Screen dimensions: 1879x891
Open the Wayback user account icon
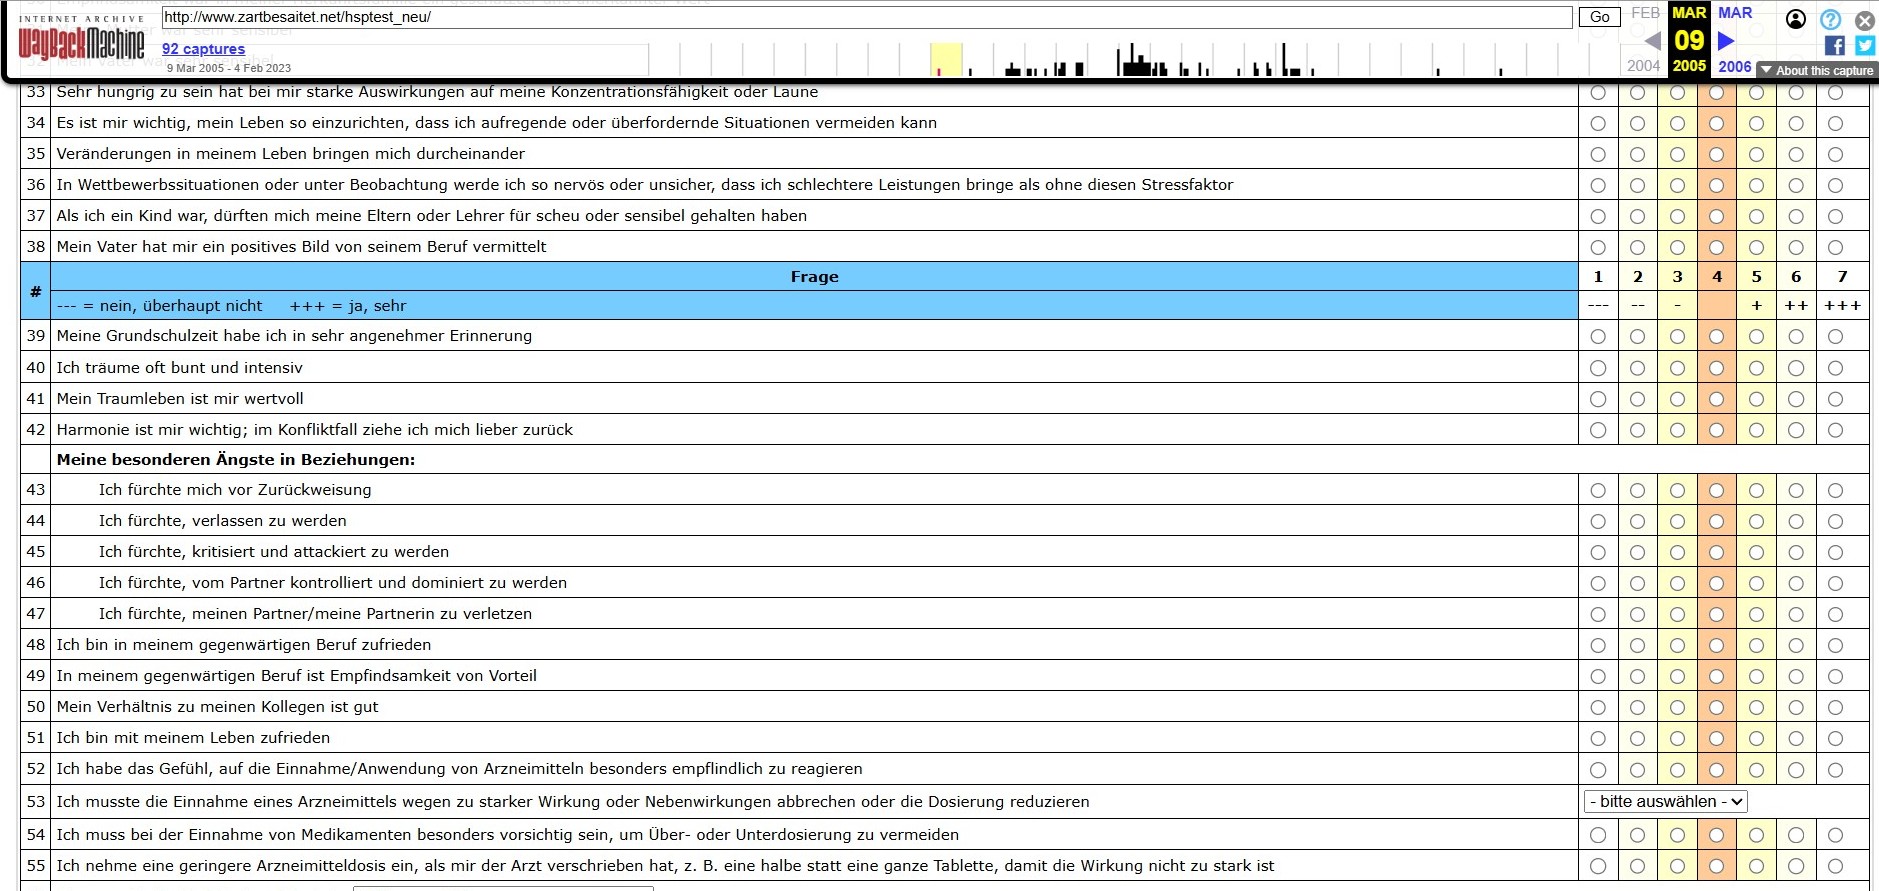point(1796,19)
